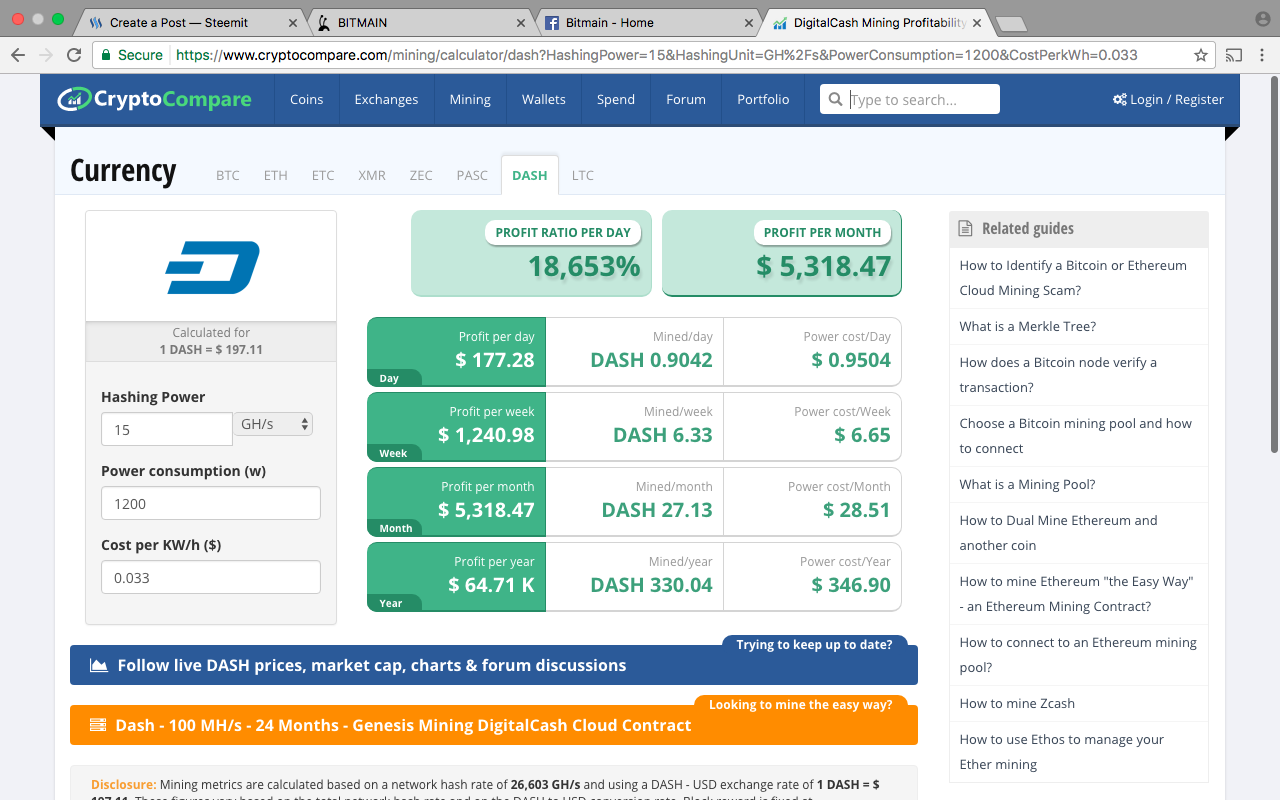The width and height of the screenshot is (1280, 800).
Task: Open Genesis Mining DigitalCash Cloud Contract banner
Action: click(494, 725)
